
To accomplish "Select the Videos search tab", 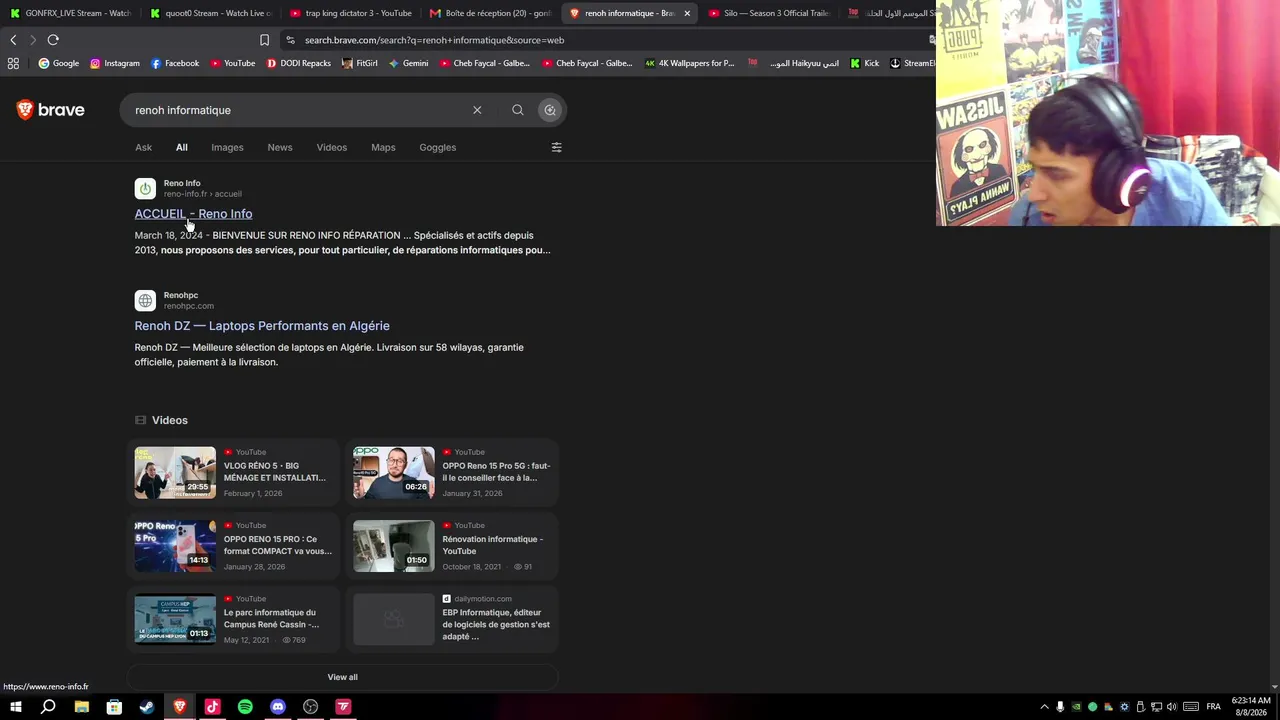I will (x=332, y=147).
